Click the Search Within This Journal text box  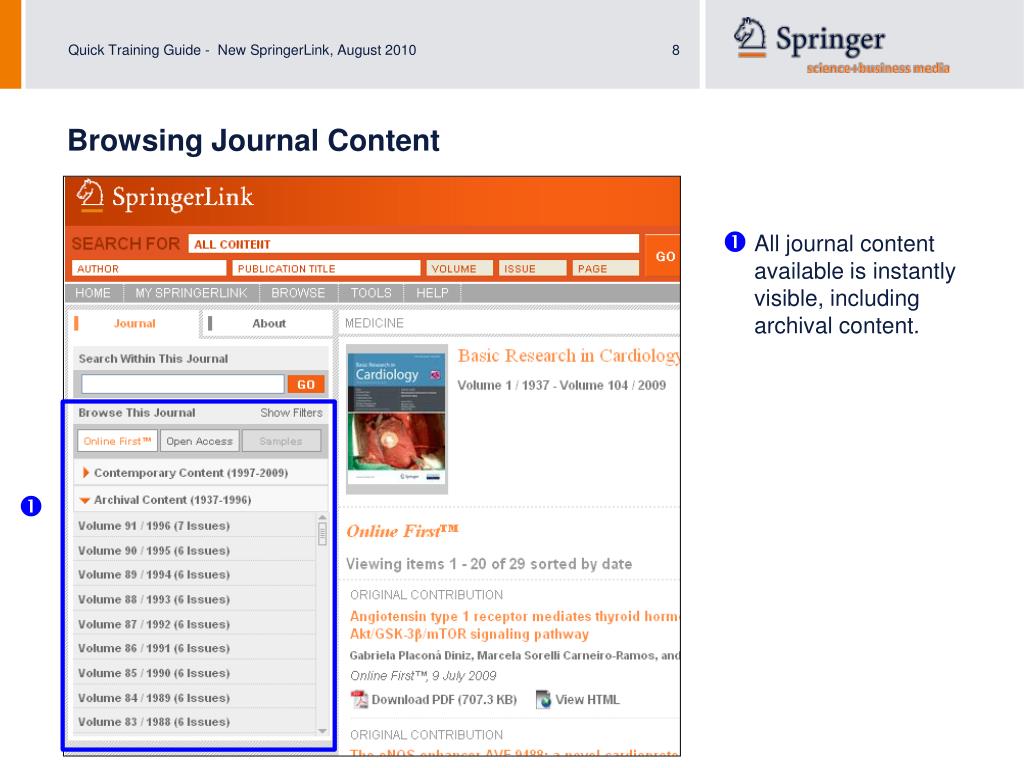[183, 384]
